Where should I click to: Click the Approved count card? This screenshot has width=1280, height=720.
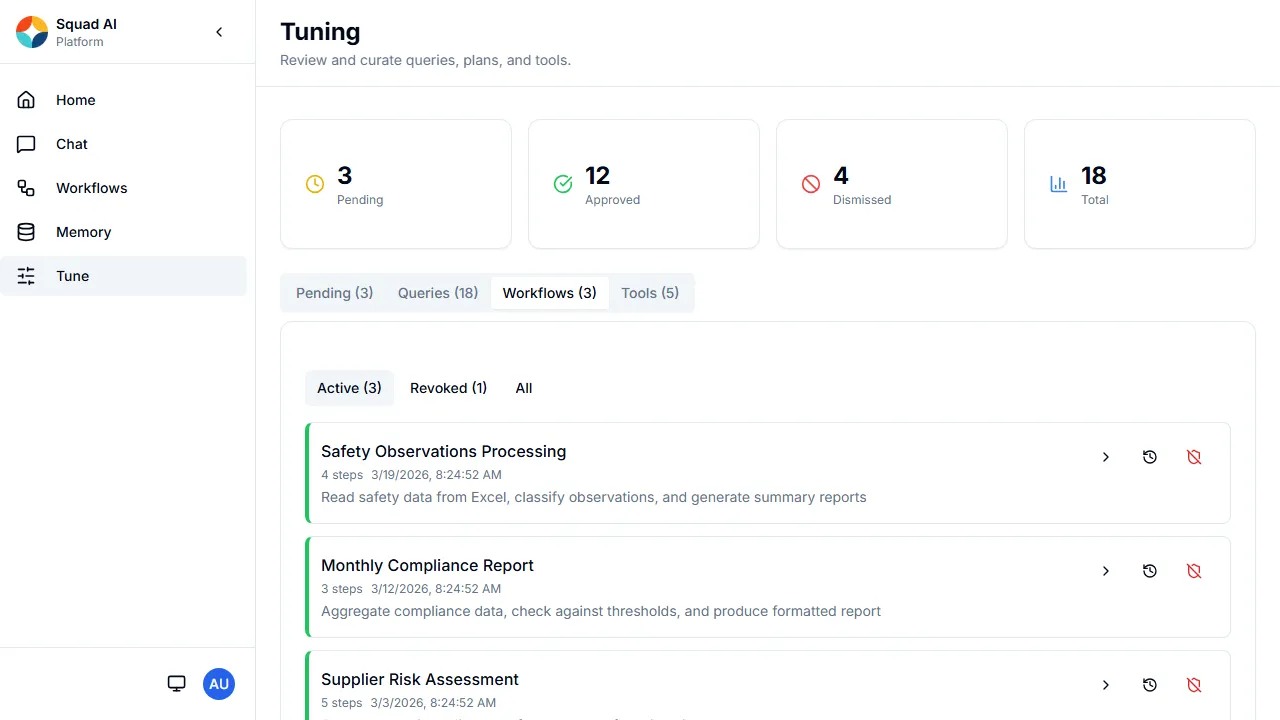pyautogui.click(x=644, y=184)
